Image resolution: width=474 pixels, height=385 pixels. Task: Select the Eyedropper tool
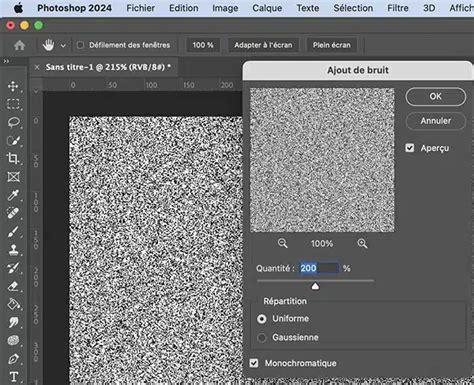coord(13,195)
